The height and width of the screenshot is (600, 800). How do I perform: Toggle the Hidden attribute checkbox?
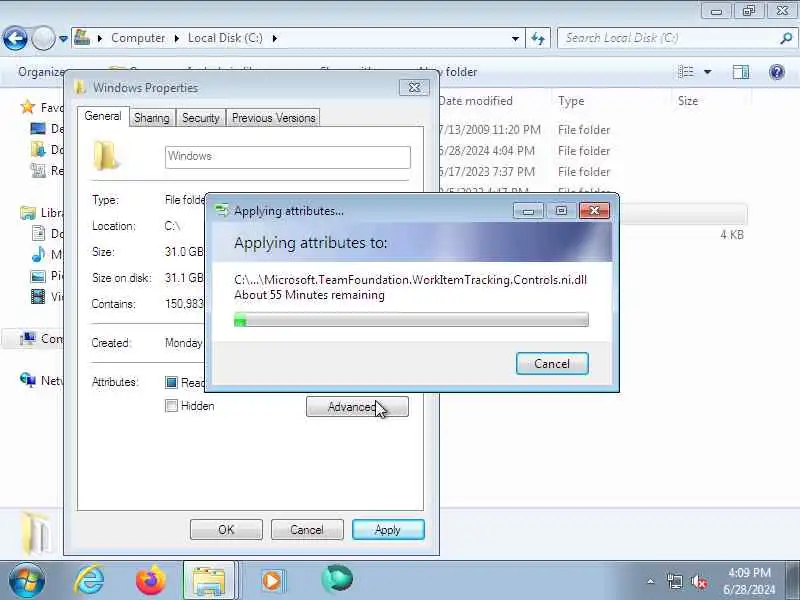point(171,406)
